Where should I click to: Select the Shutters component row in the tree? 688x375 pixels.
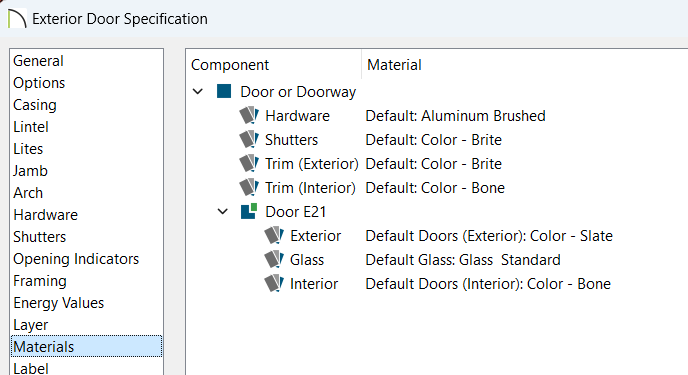point(291,140)
